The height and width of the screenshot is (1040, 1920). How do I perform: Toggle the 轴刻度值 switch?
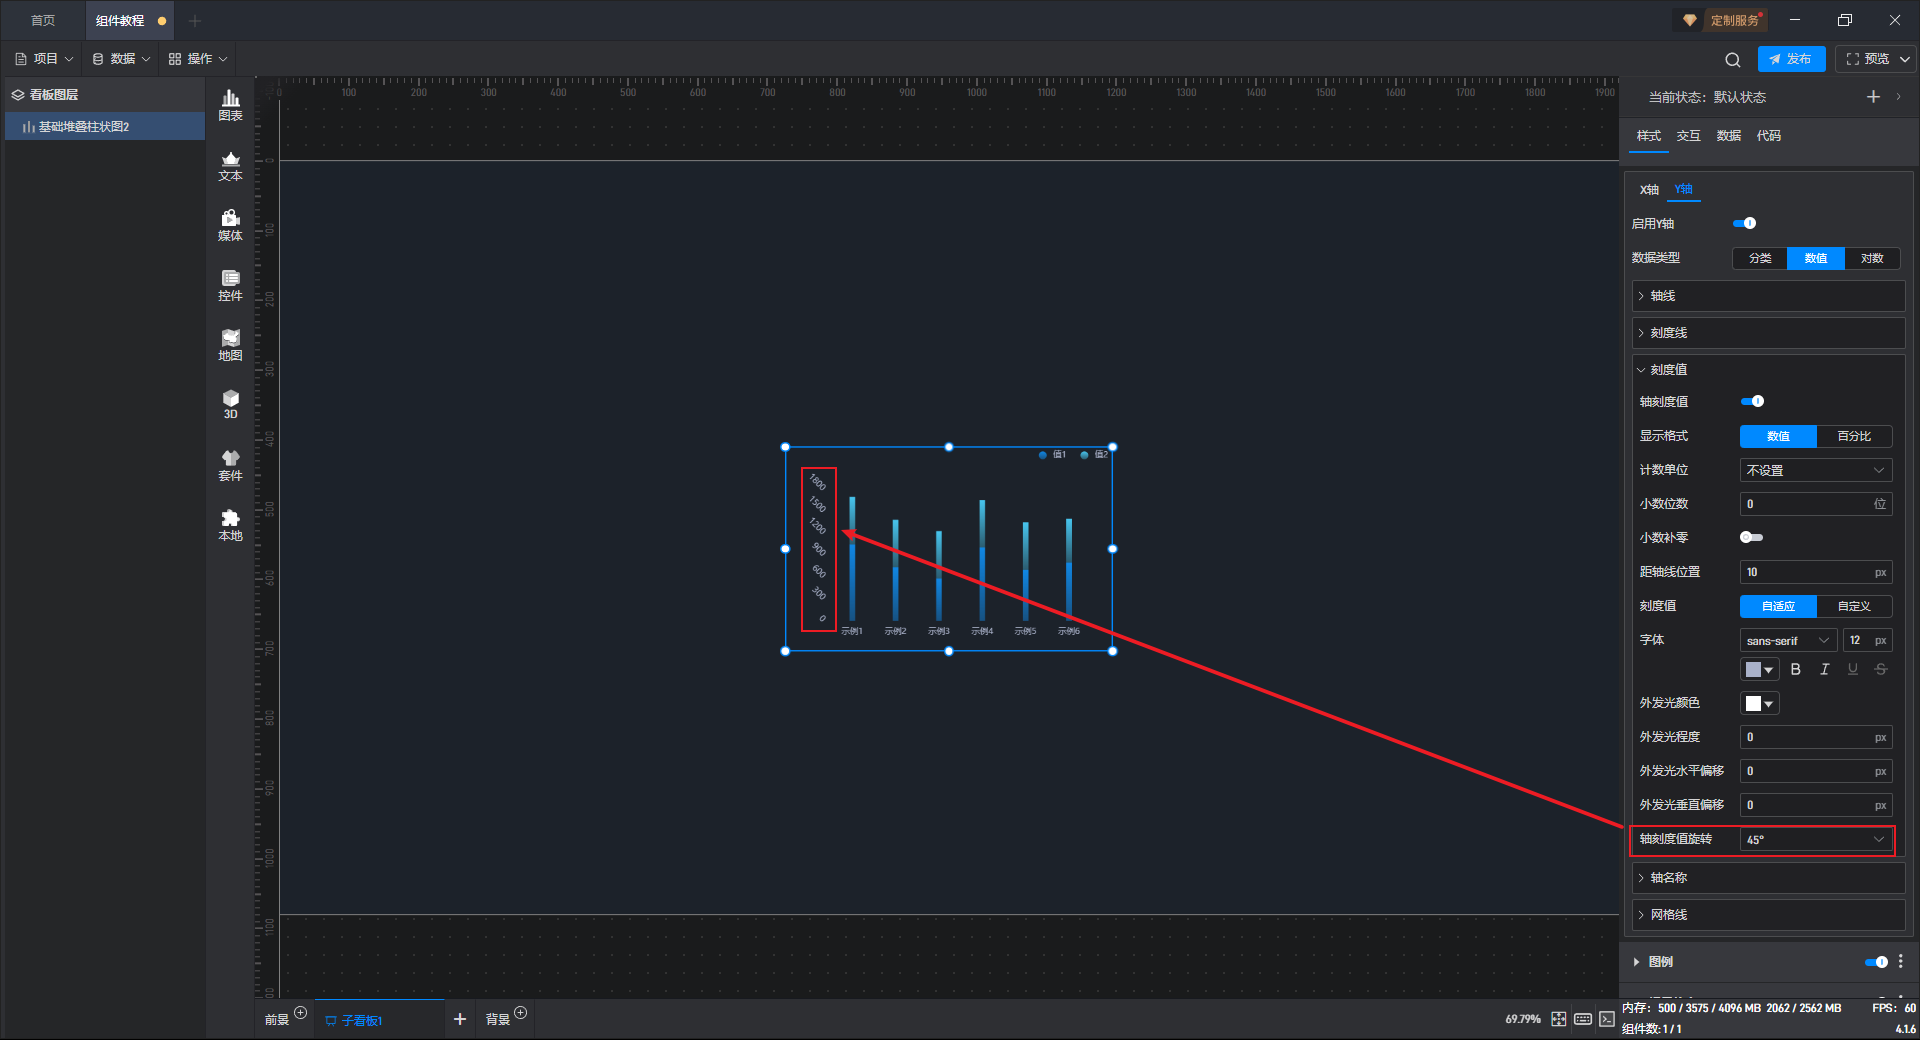tap(1752, 401)
